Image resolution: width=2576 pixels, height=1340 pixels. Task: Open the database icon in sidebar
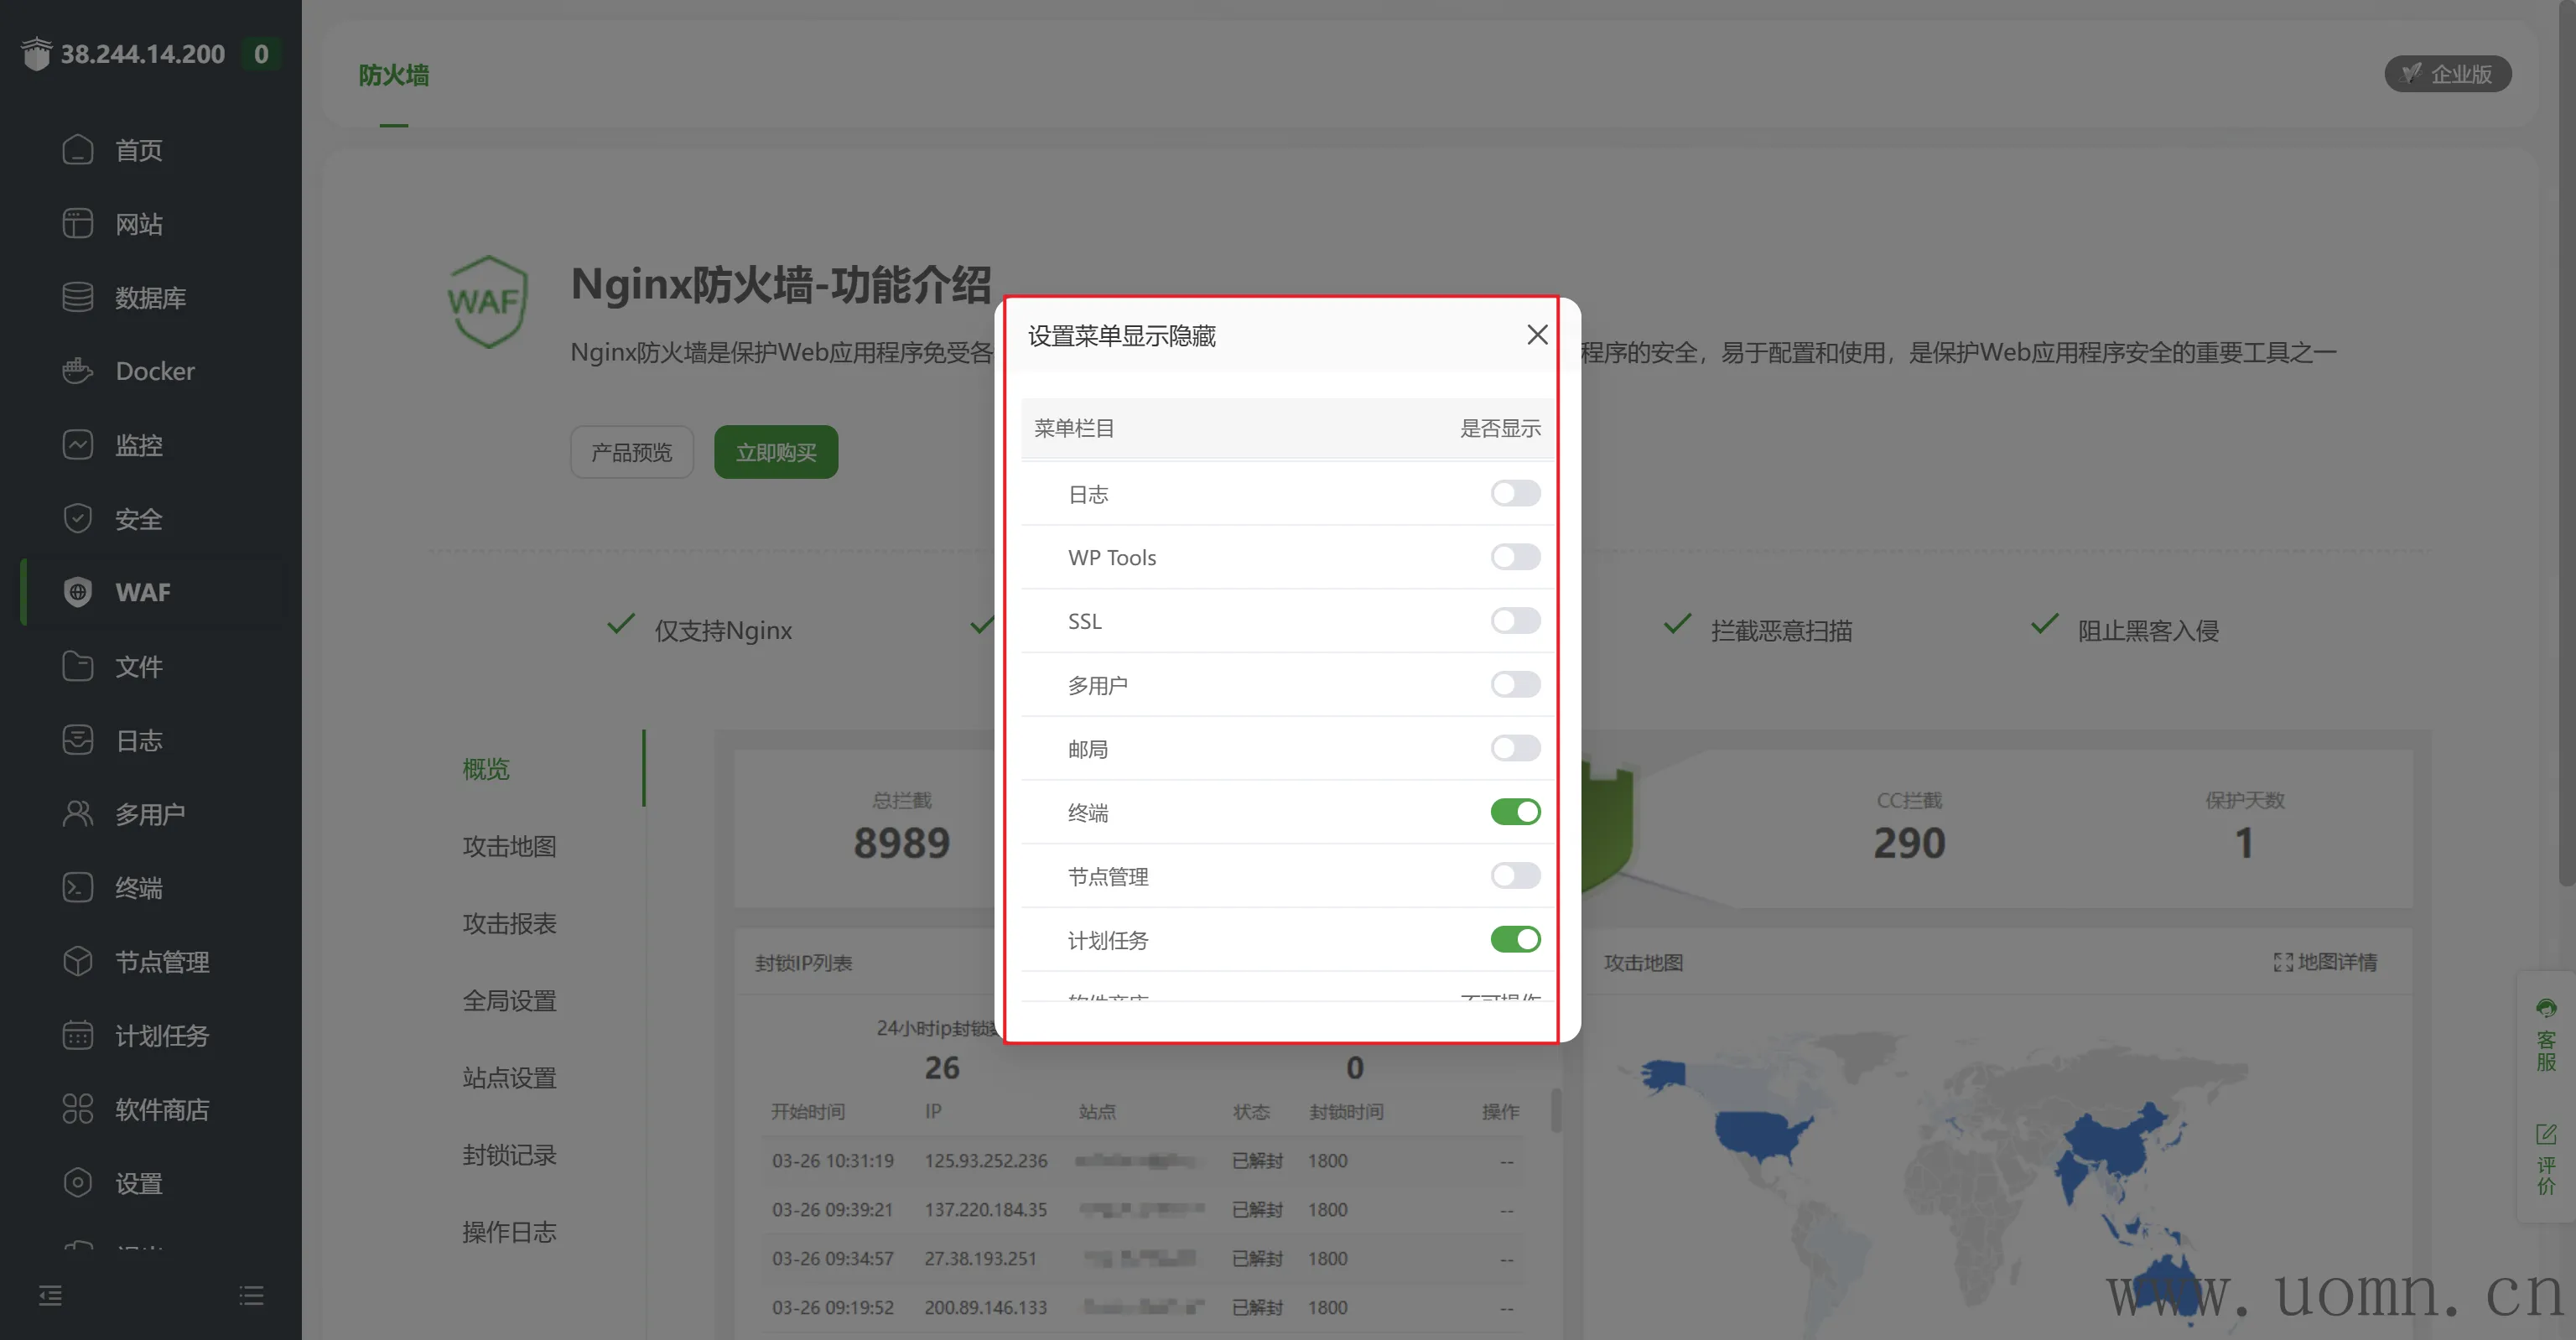click(77, 297)
